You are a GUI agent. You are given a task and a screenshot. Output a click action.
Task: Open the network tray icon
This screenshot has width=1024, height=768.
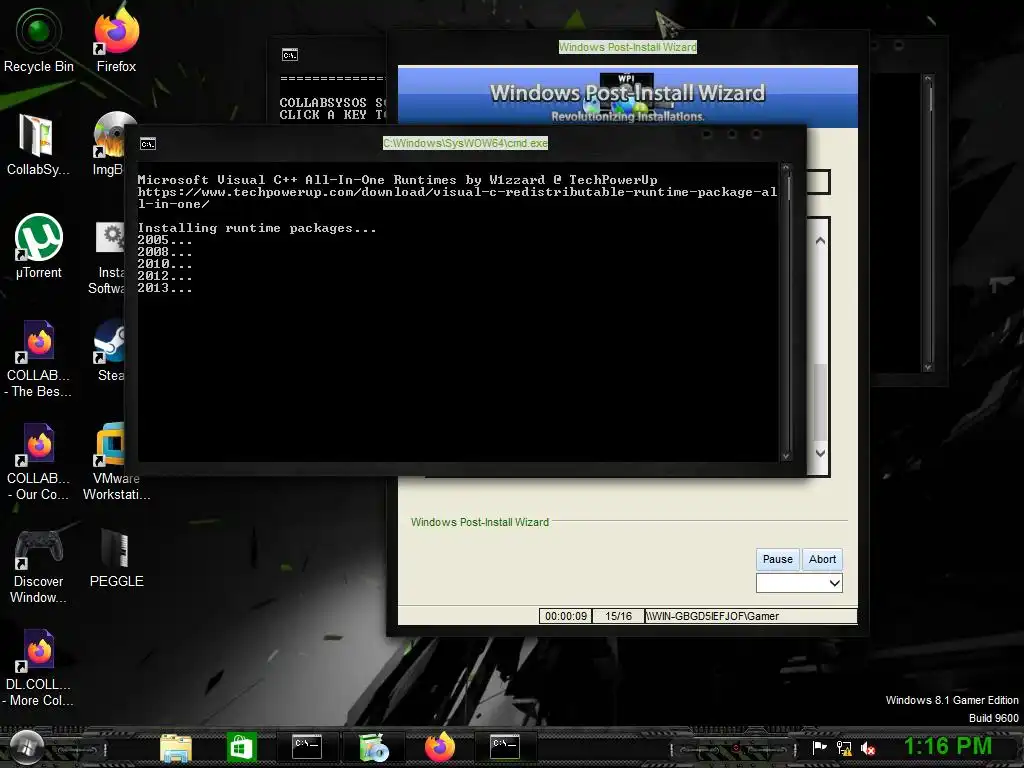point(844,748)
